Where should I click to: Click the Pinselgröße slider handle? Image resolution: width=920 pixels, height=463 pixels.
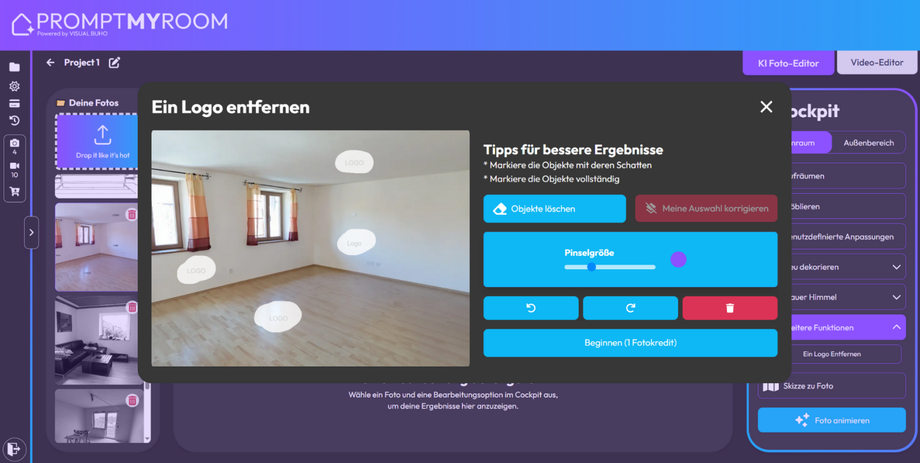(x=591, y=267)
